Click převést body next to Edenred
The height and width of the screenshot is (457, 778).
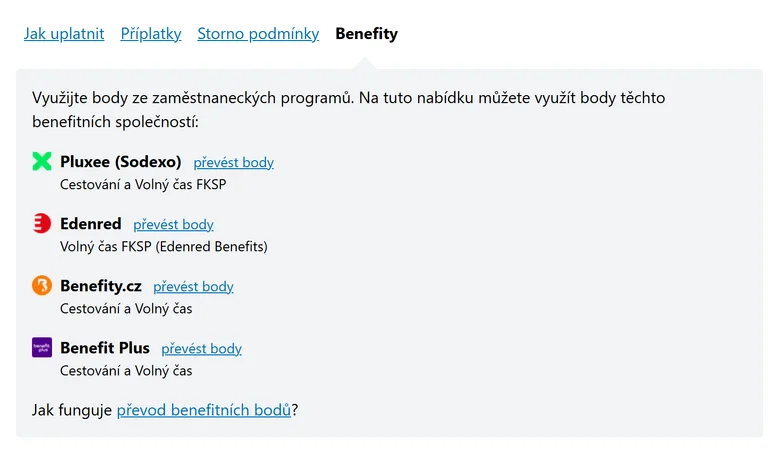point(173,225)
